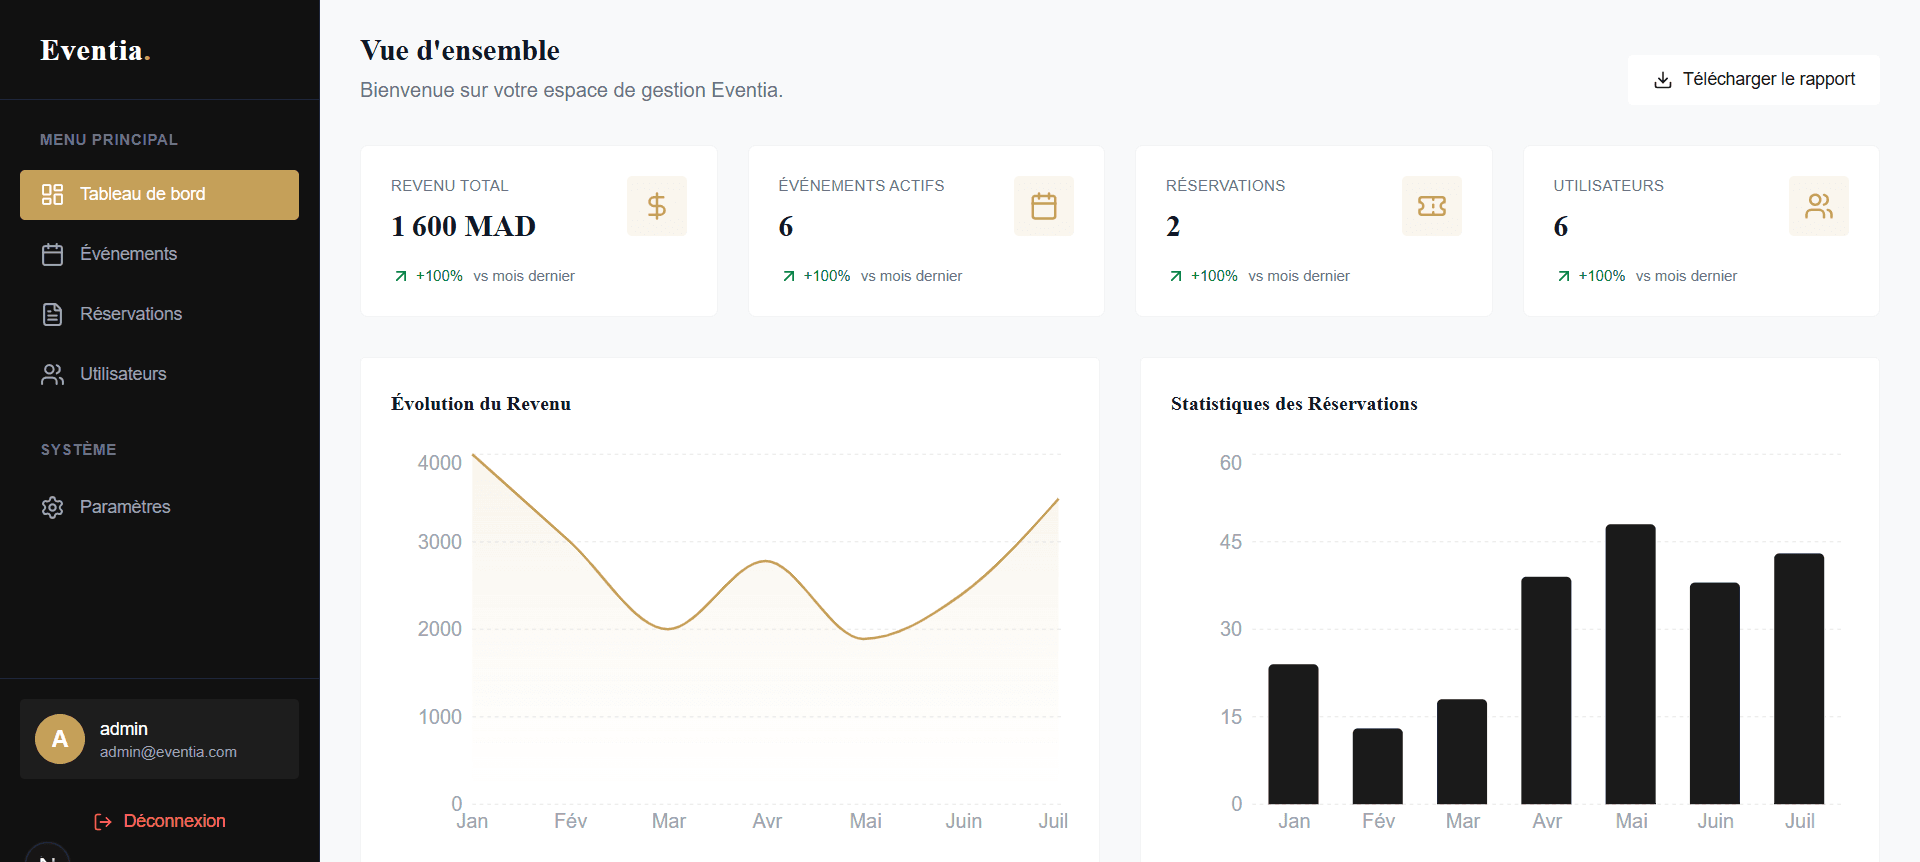Click the ticket icon on Réservations card

[x=1432, y=206]
